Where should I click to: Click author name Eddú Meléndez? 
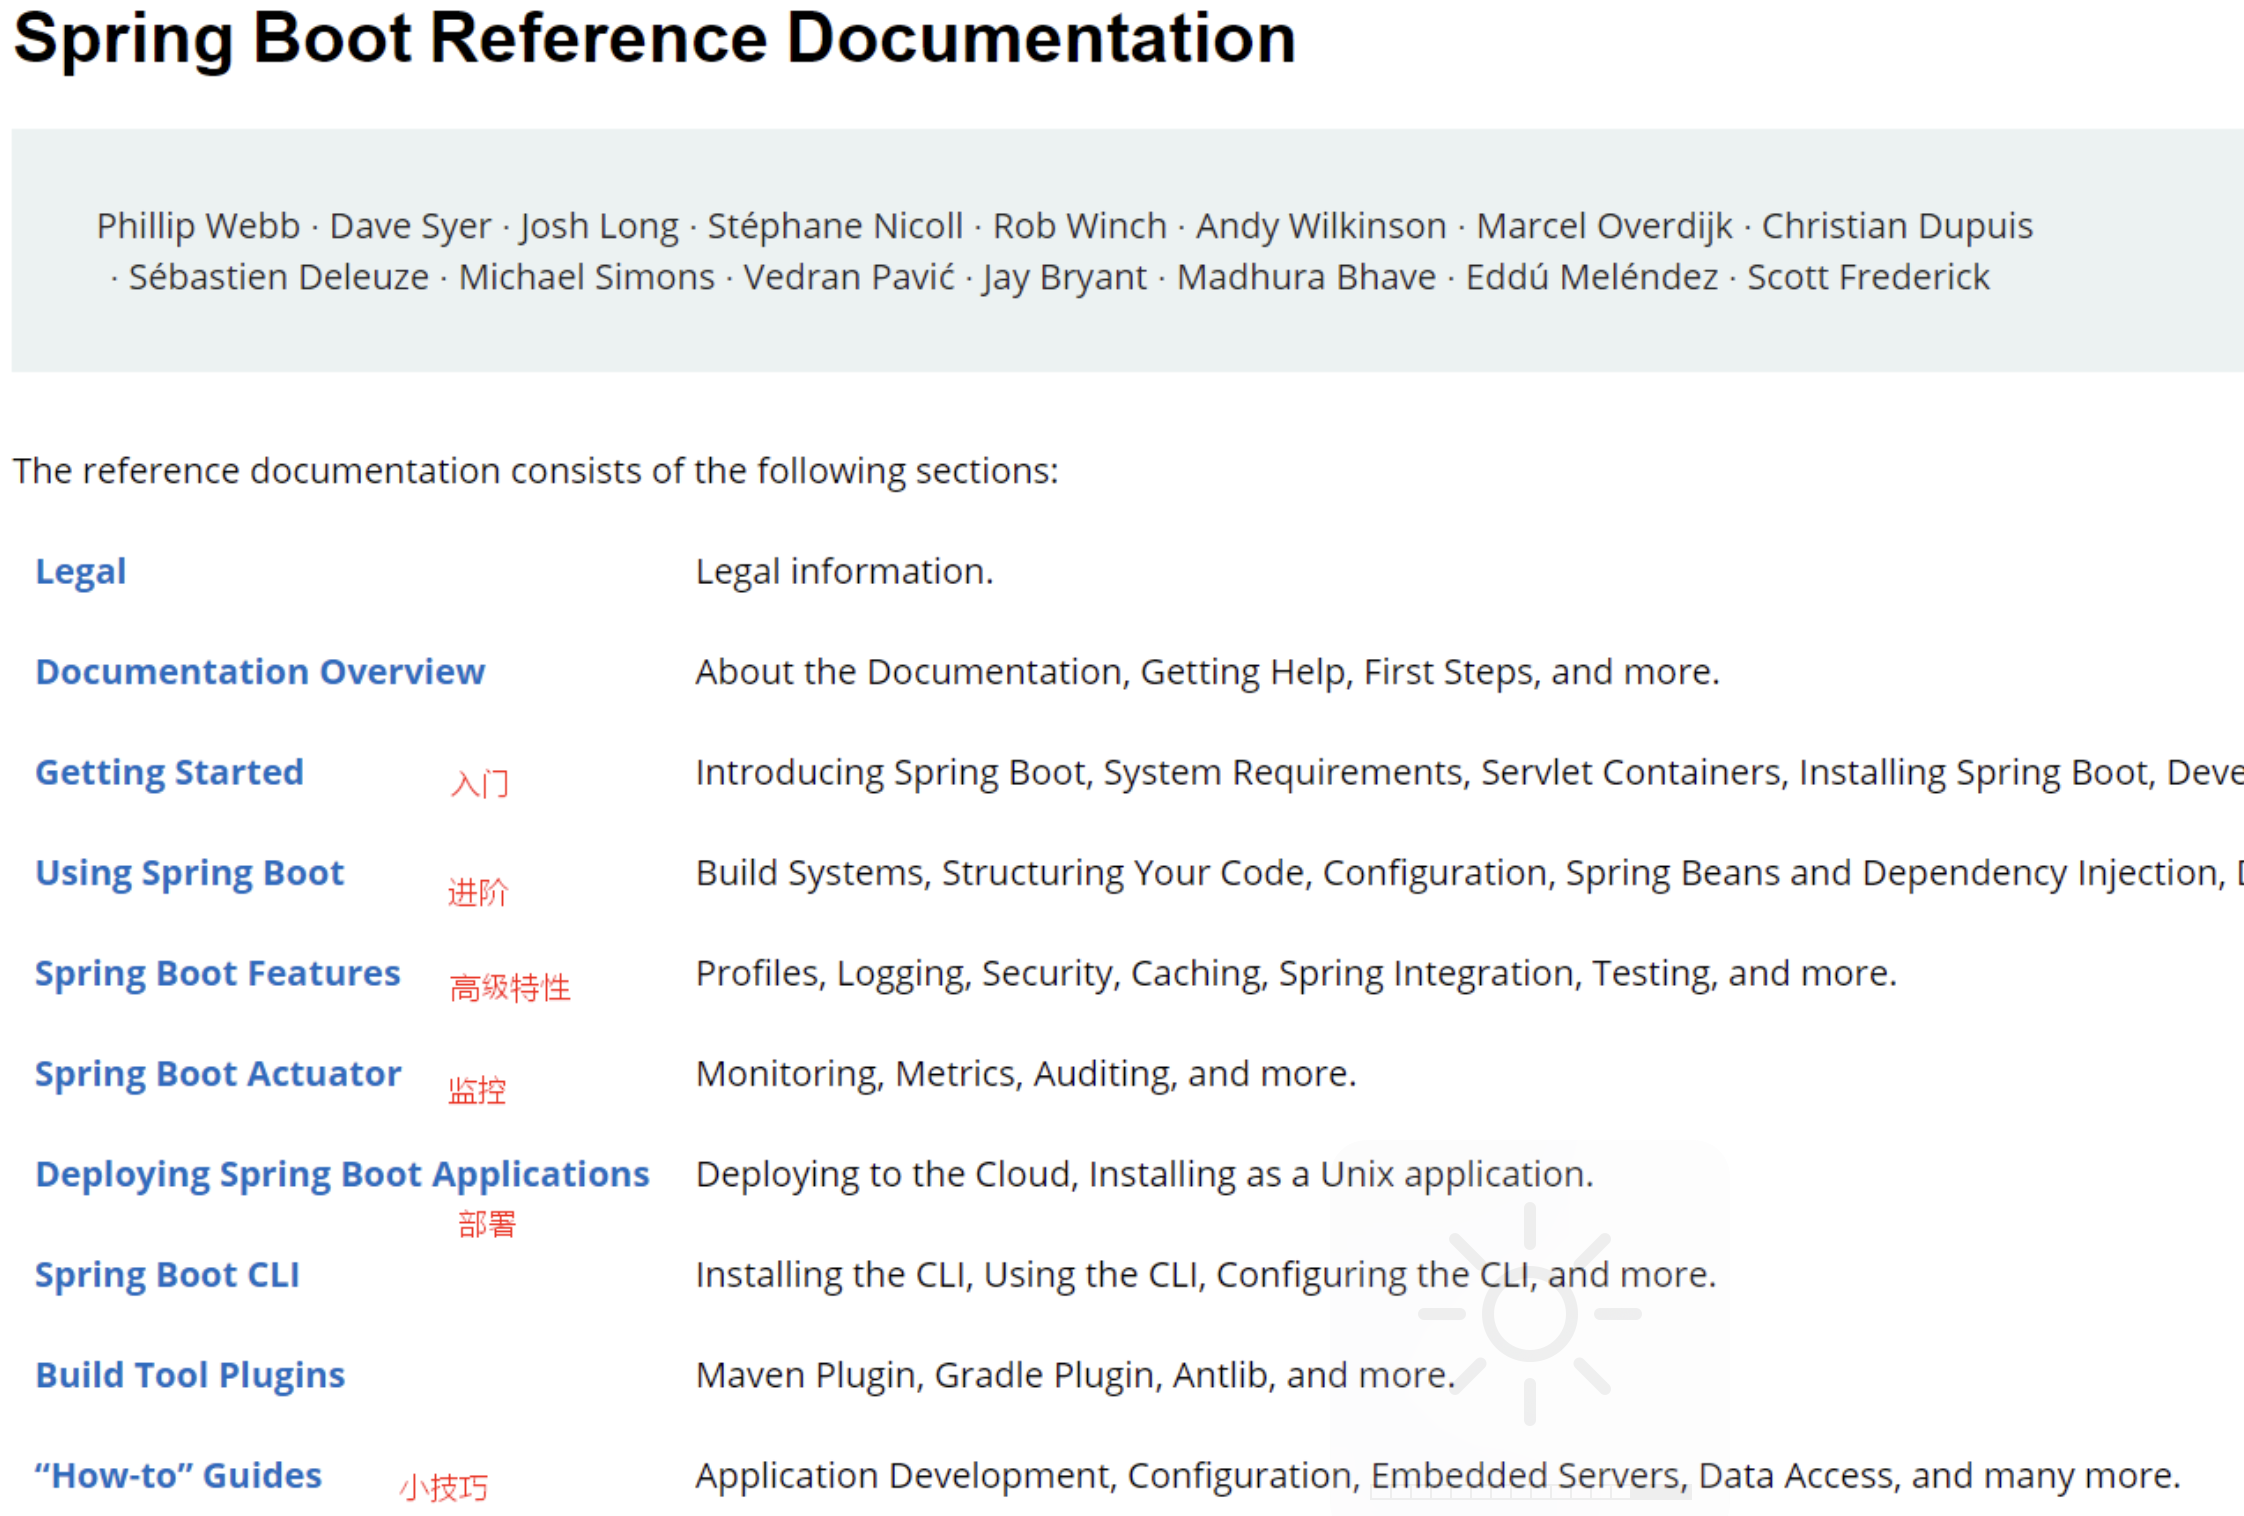tap(1592, 278)
